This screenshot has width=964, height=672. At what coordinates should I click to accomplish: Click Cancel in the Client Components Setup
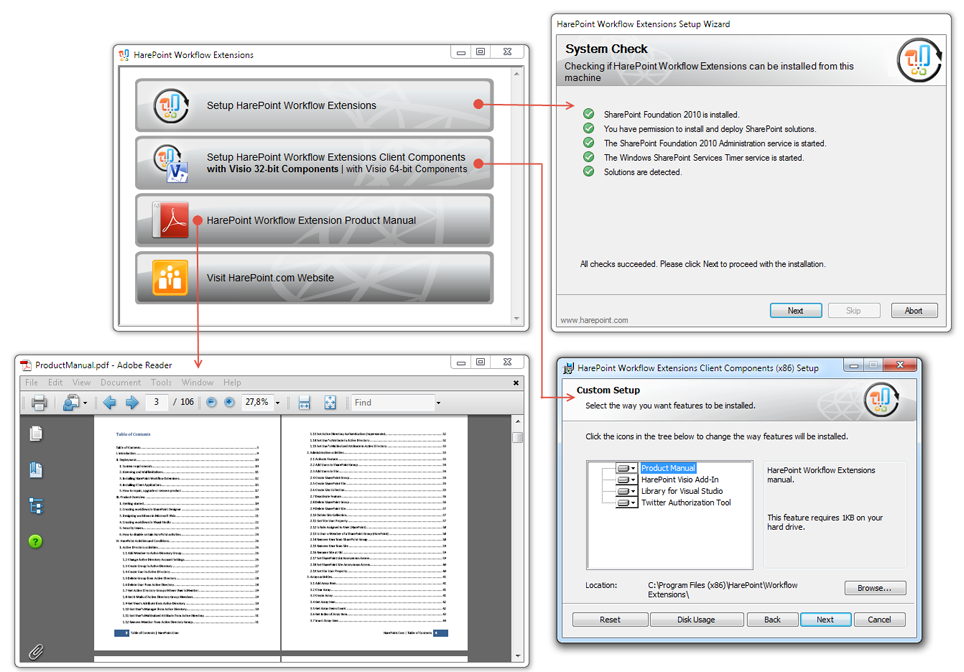pyautogui.click(x=879, y=620)
